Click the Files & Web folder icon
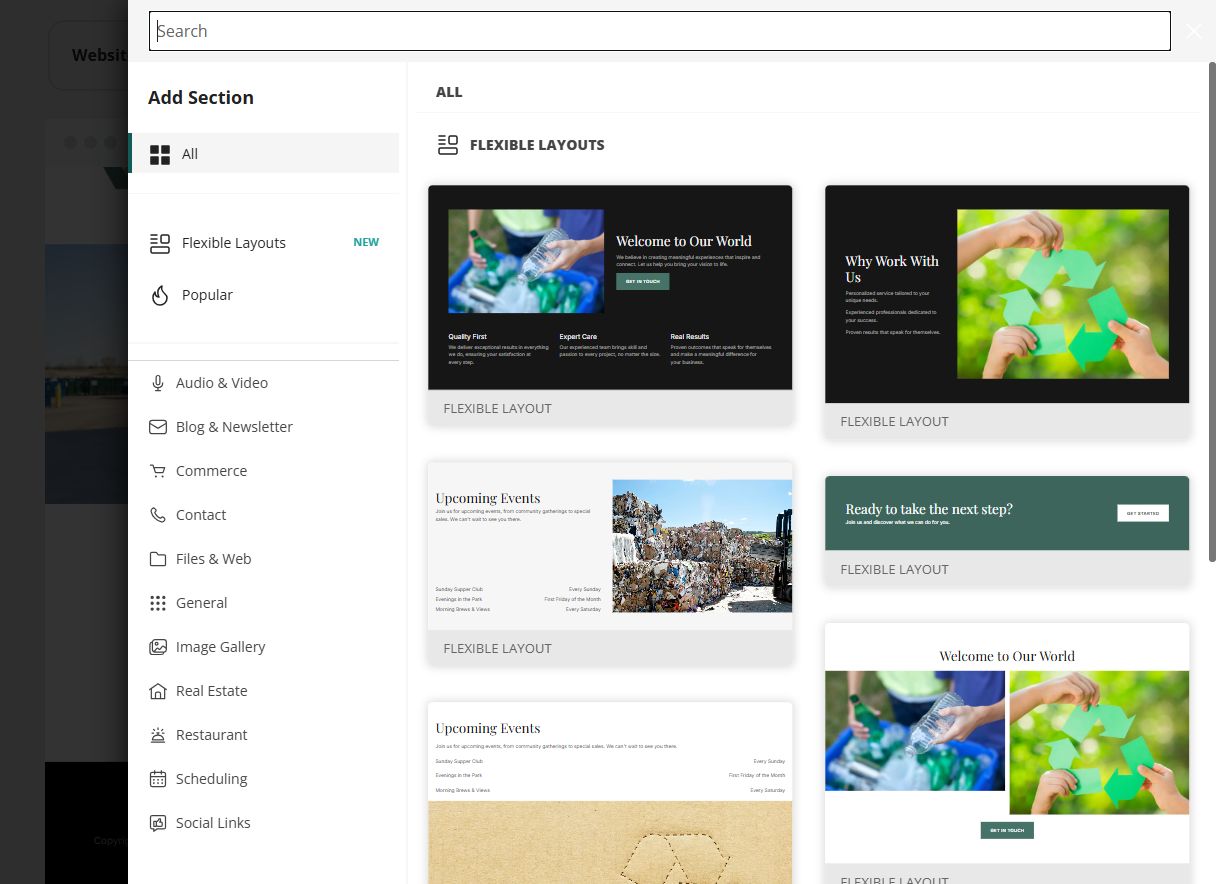Viewport: 1216px width, 884px height. point(158,559)
